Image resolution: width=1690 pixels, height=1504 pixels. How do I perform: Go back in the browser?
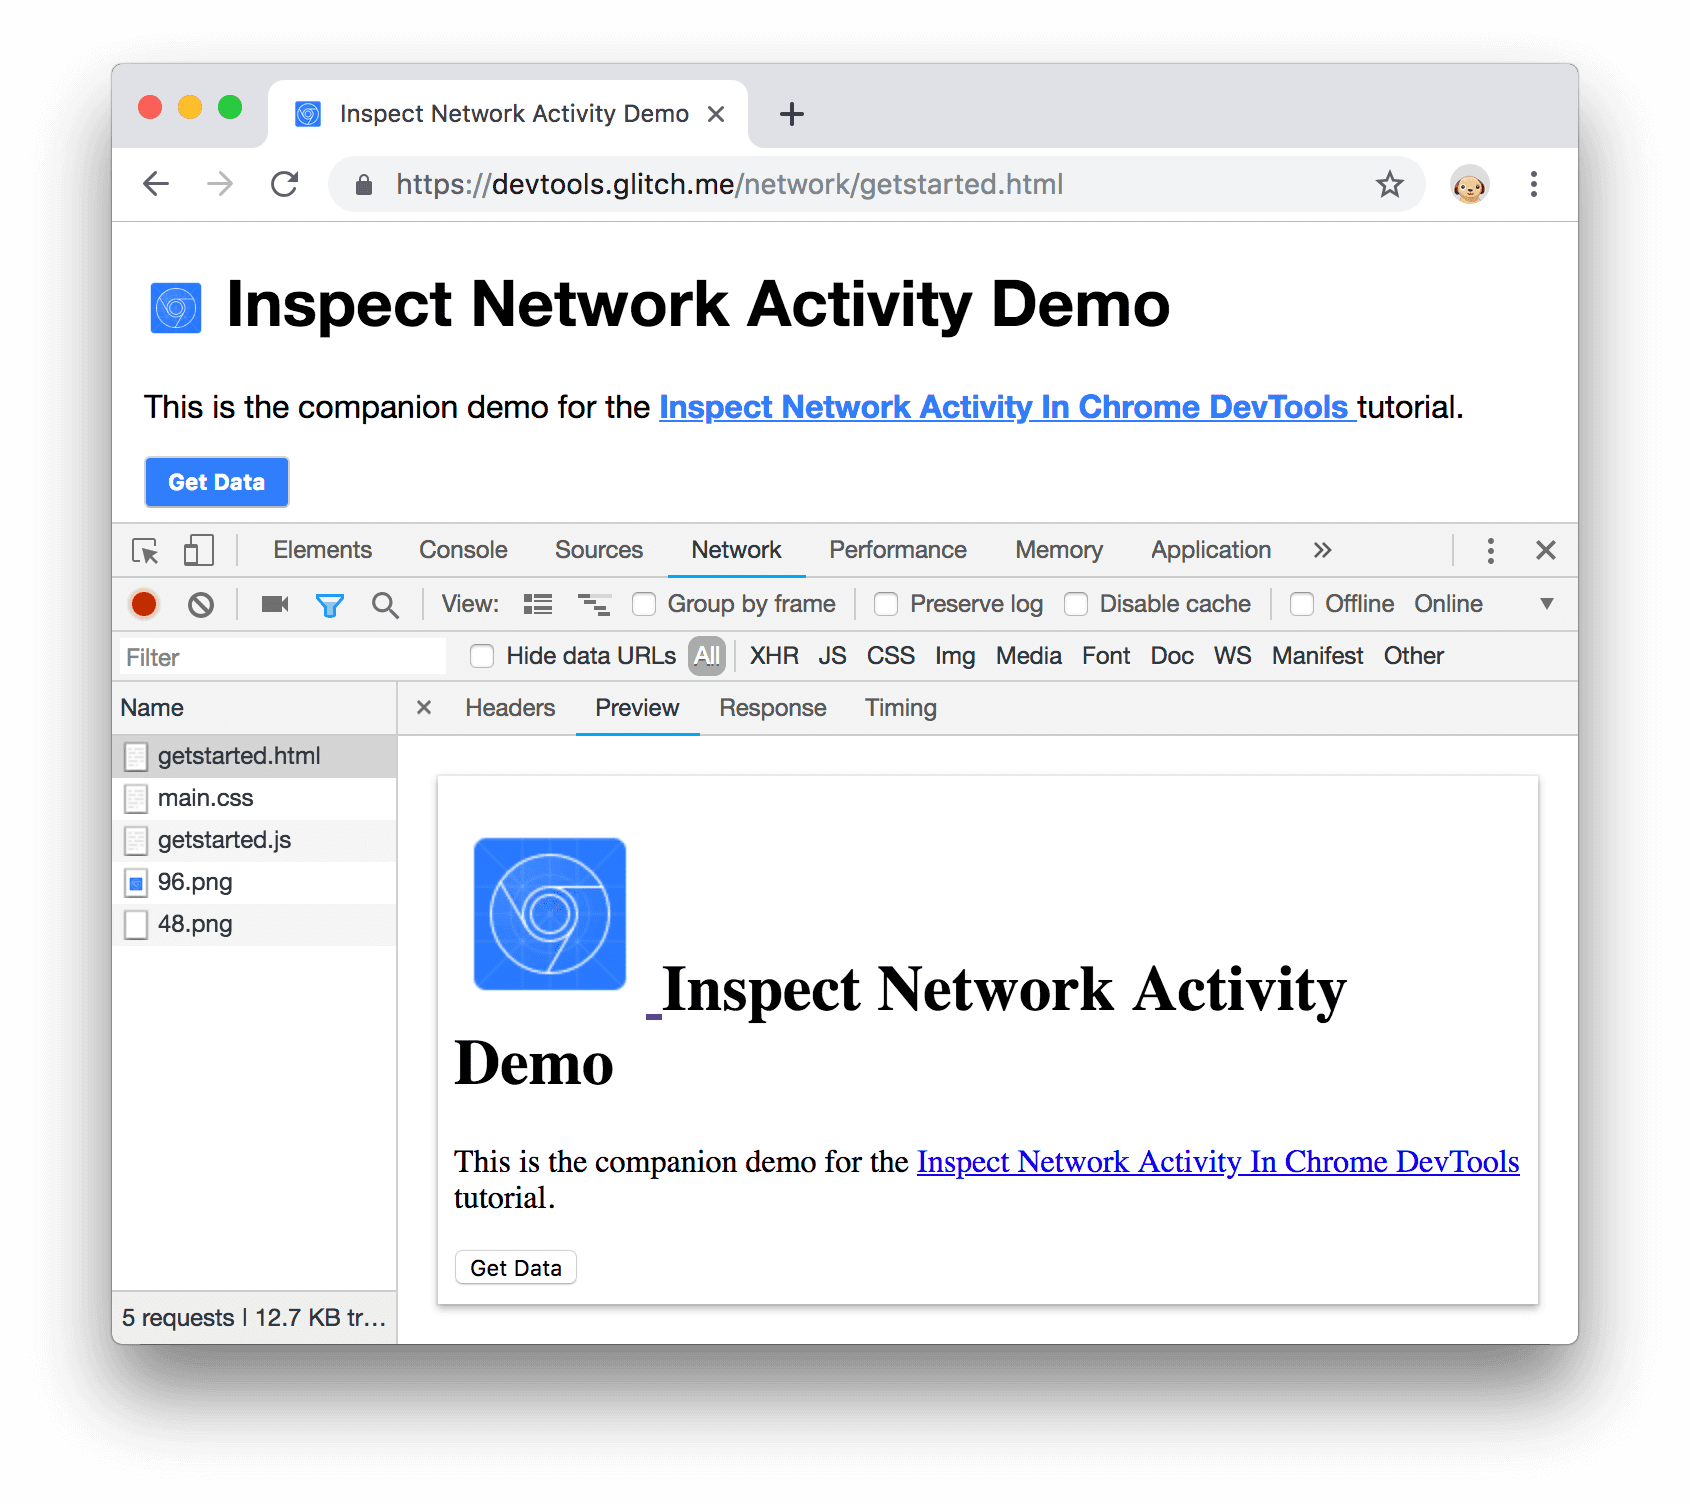pos(156,184)
